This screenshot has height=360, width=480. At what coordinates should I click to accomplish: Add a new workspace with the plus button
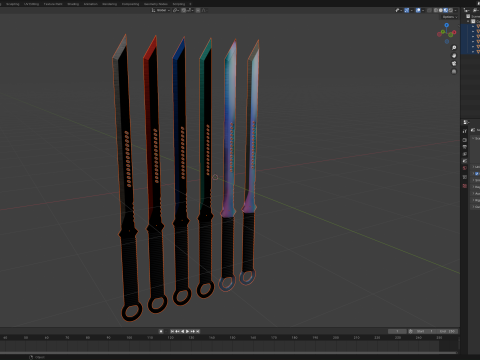click(x=190, y=4)
